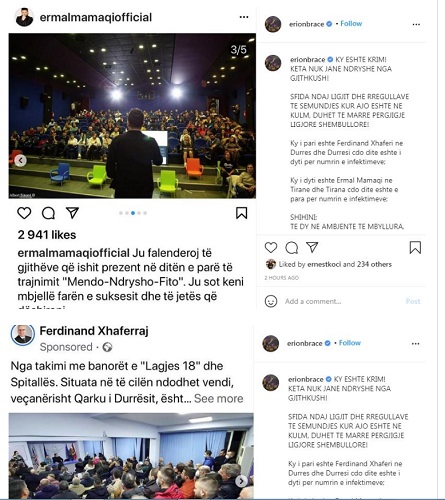
Task: Advance to next photo in Xhaferraj post
Action: click(241, 481)
